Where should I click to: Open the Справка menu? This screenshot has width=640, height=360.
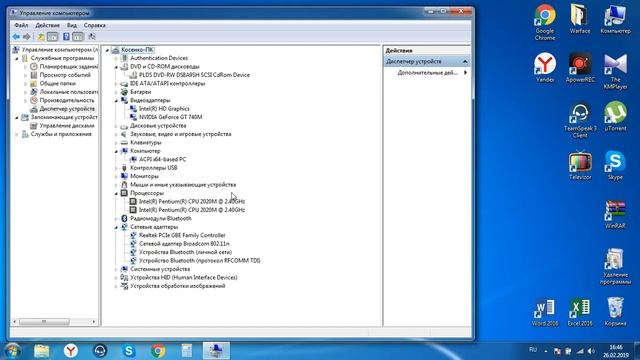(x=95, y=25)
